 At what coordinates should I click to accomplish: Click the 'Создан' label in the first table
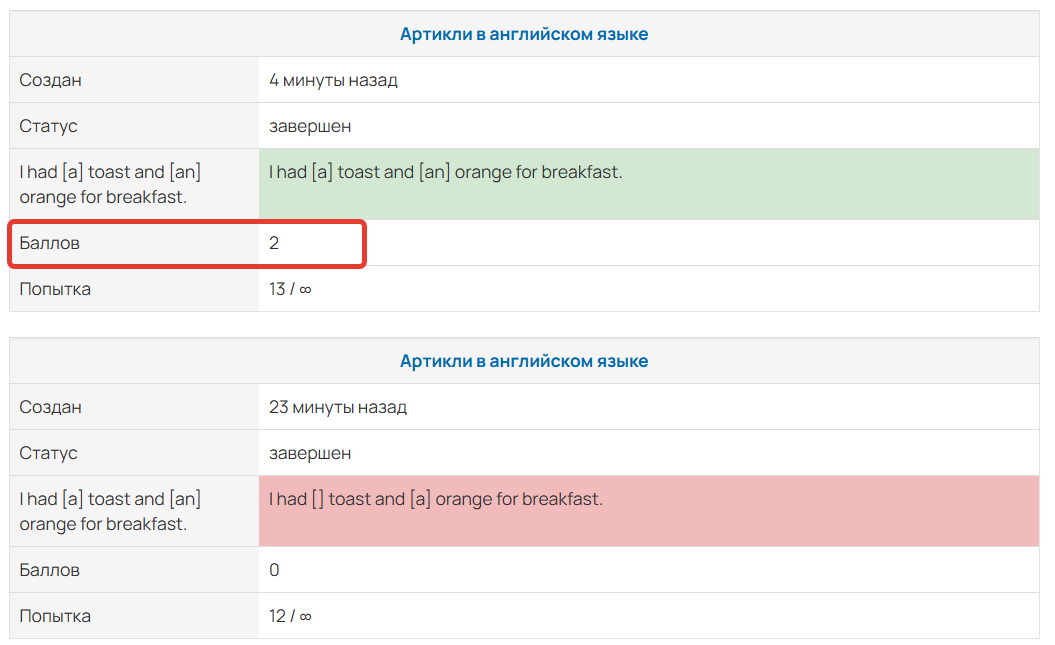click(50, 80)
